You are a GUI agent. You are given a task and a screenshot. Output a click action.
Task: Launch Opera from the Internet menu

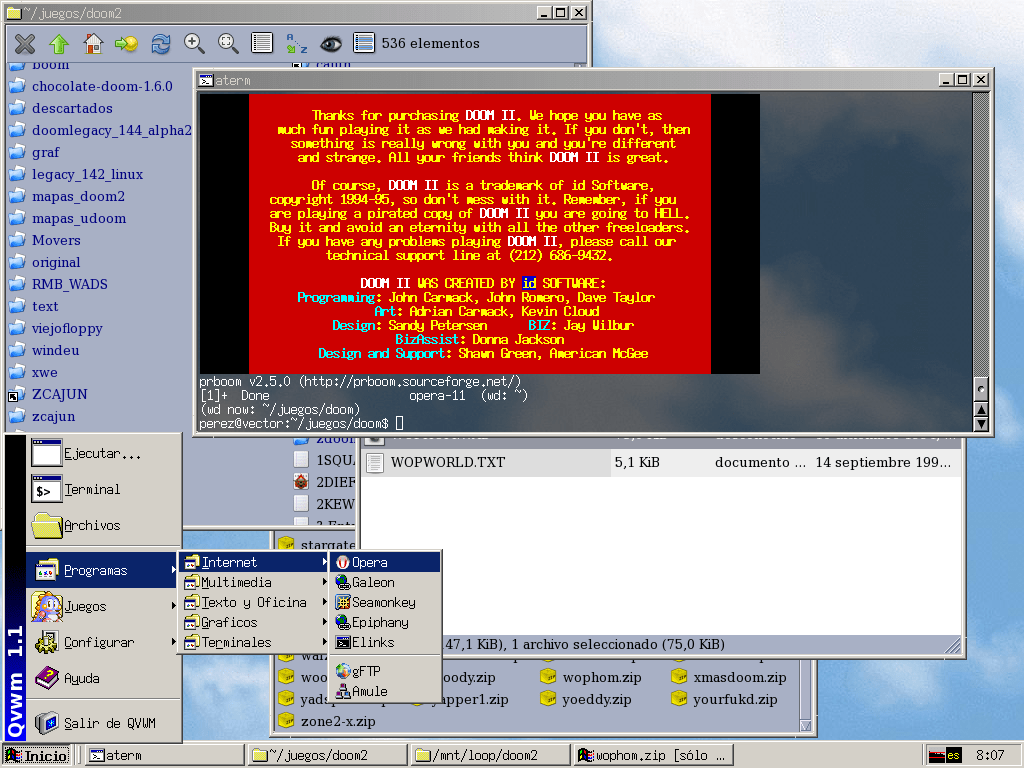tap(386, 562)
